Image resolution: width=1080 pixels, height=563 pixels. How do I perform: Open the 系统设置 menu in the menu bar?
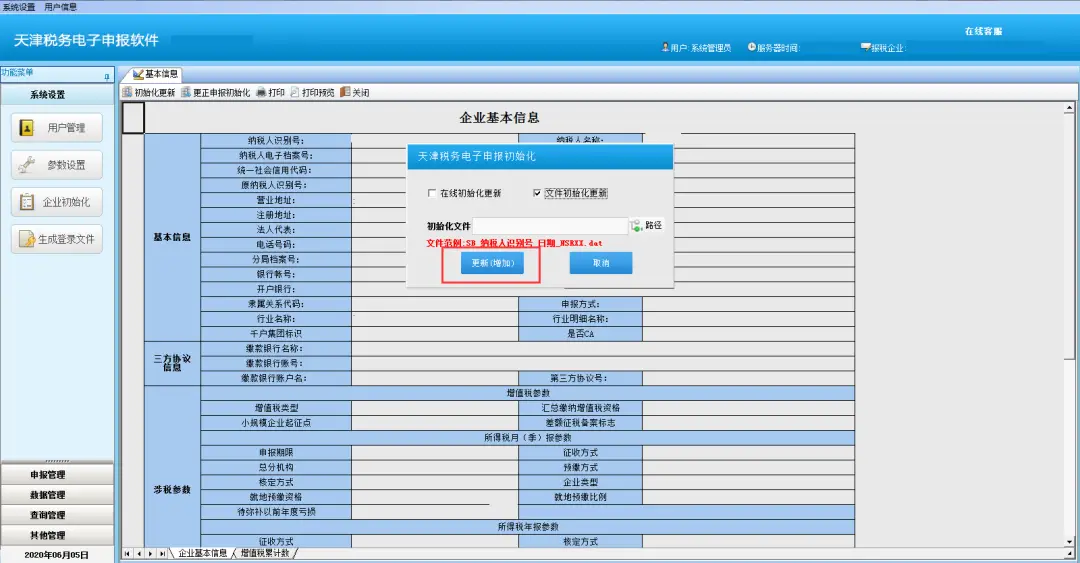pyautogui.click(x=19, y=7)
